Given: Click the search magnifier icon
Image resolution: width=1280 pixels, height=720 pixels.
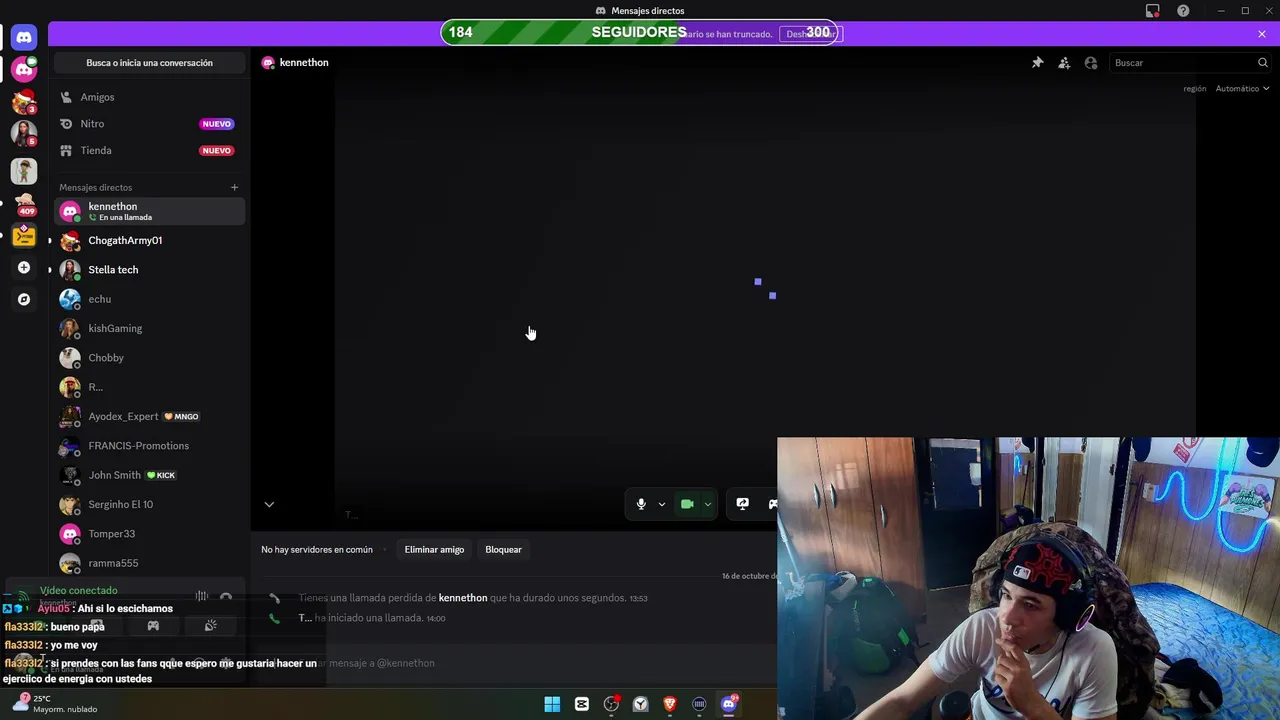Looking at the screenshot, I should (1263, 63).
